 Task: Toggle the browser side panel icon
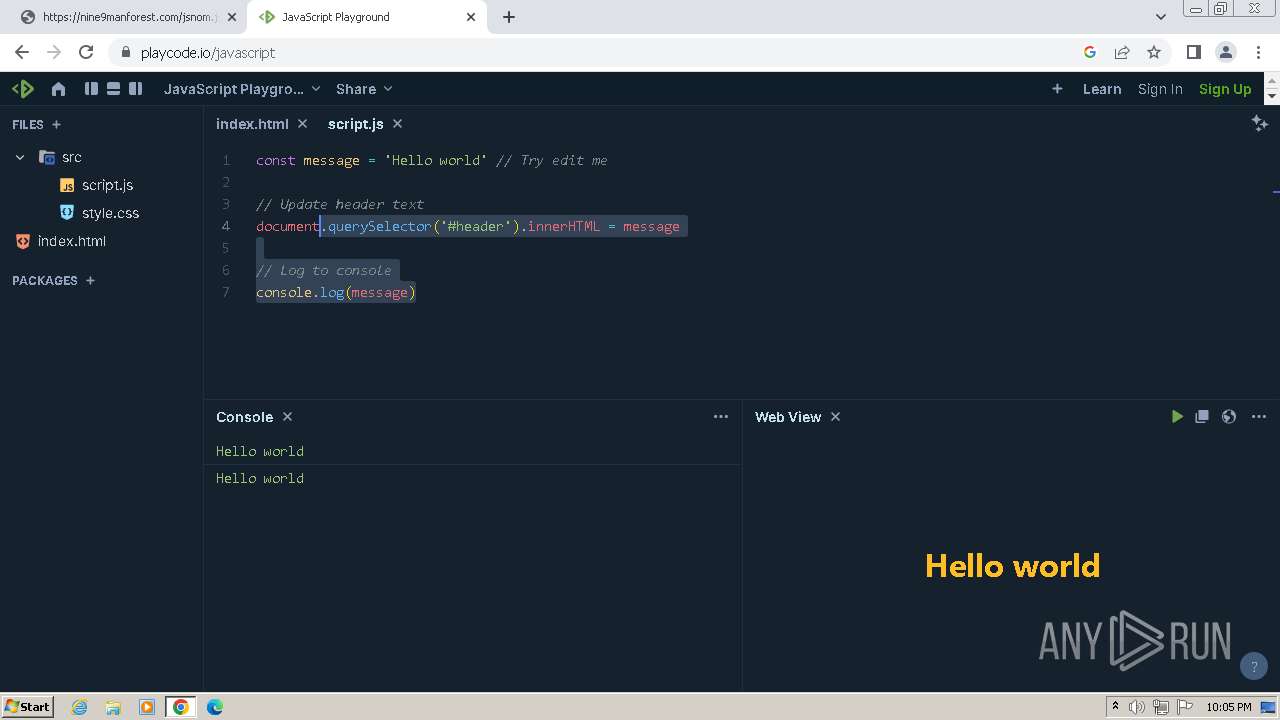point(1193,52)
